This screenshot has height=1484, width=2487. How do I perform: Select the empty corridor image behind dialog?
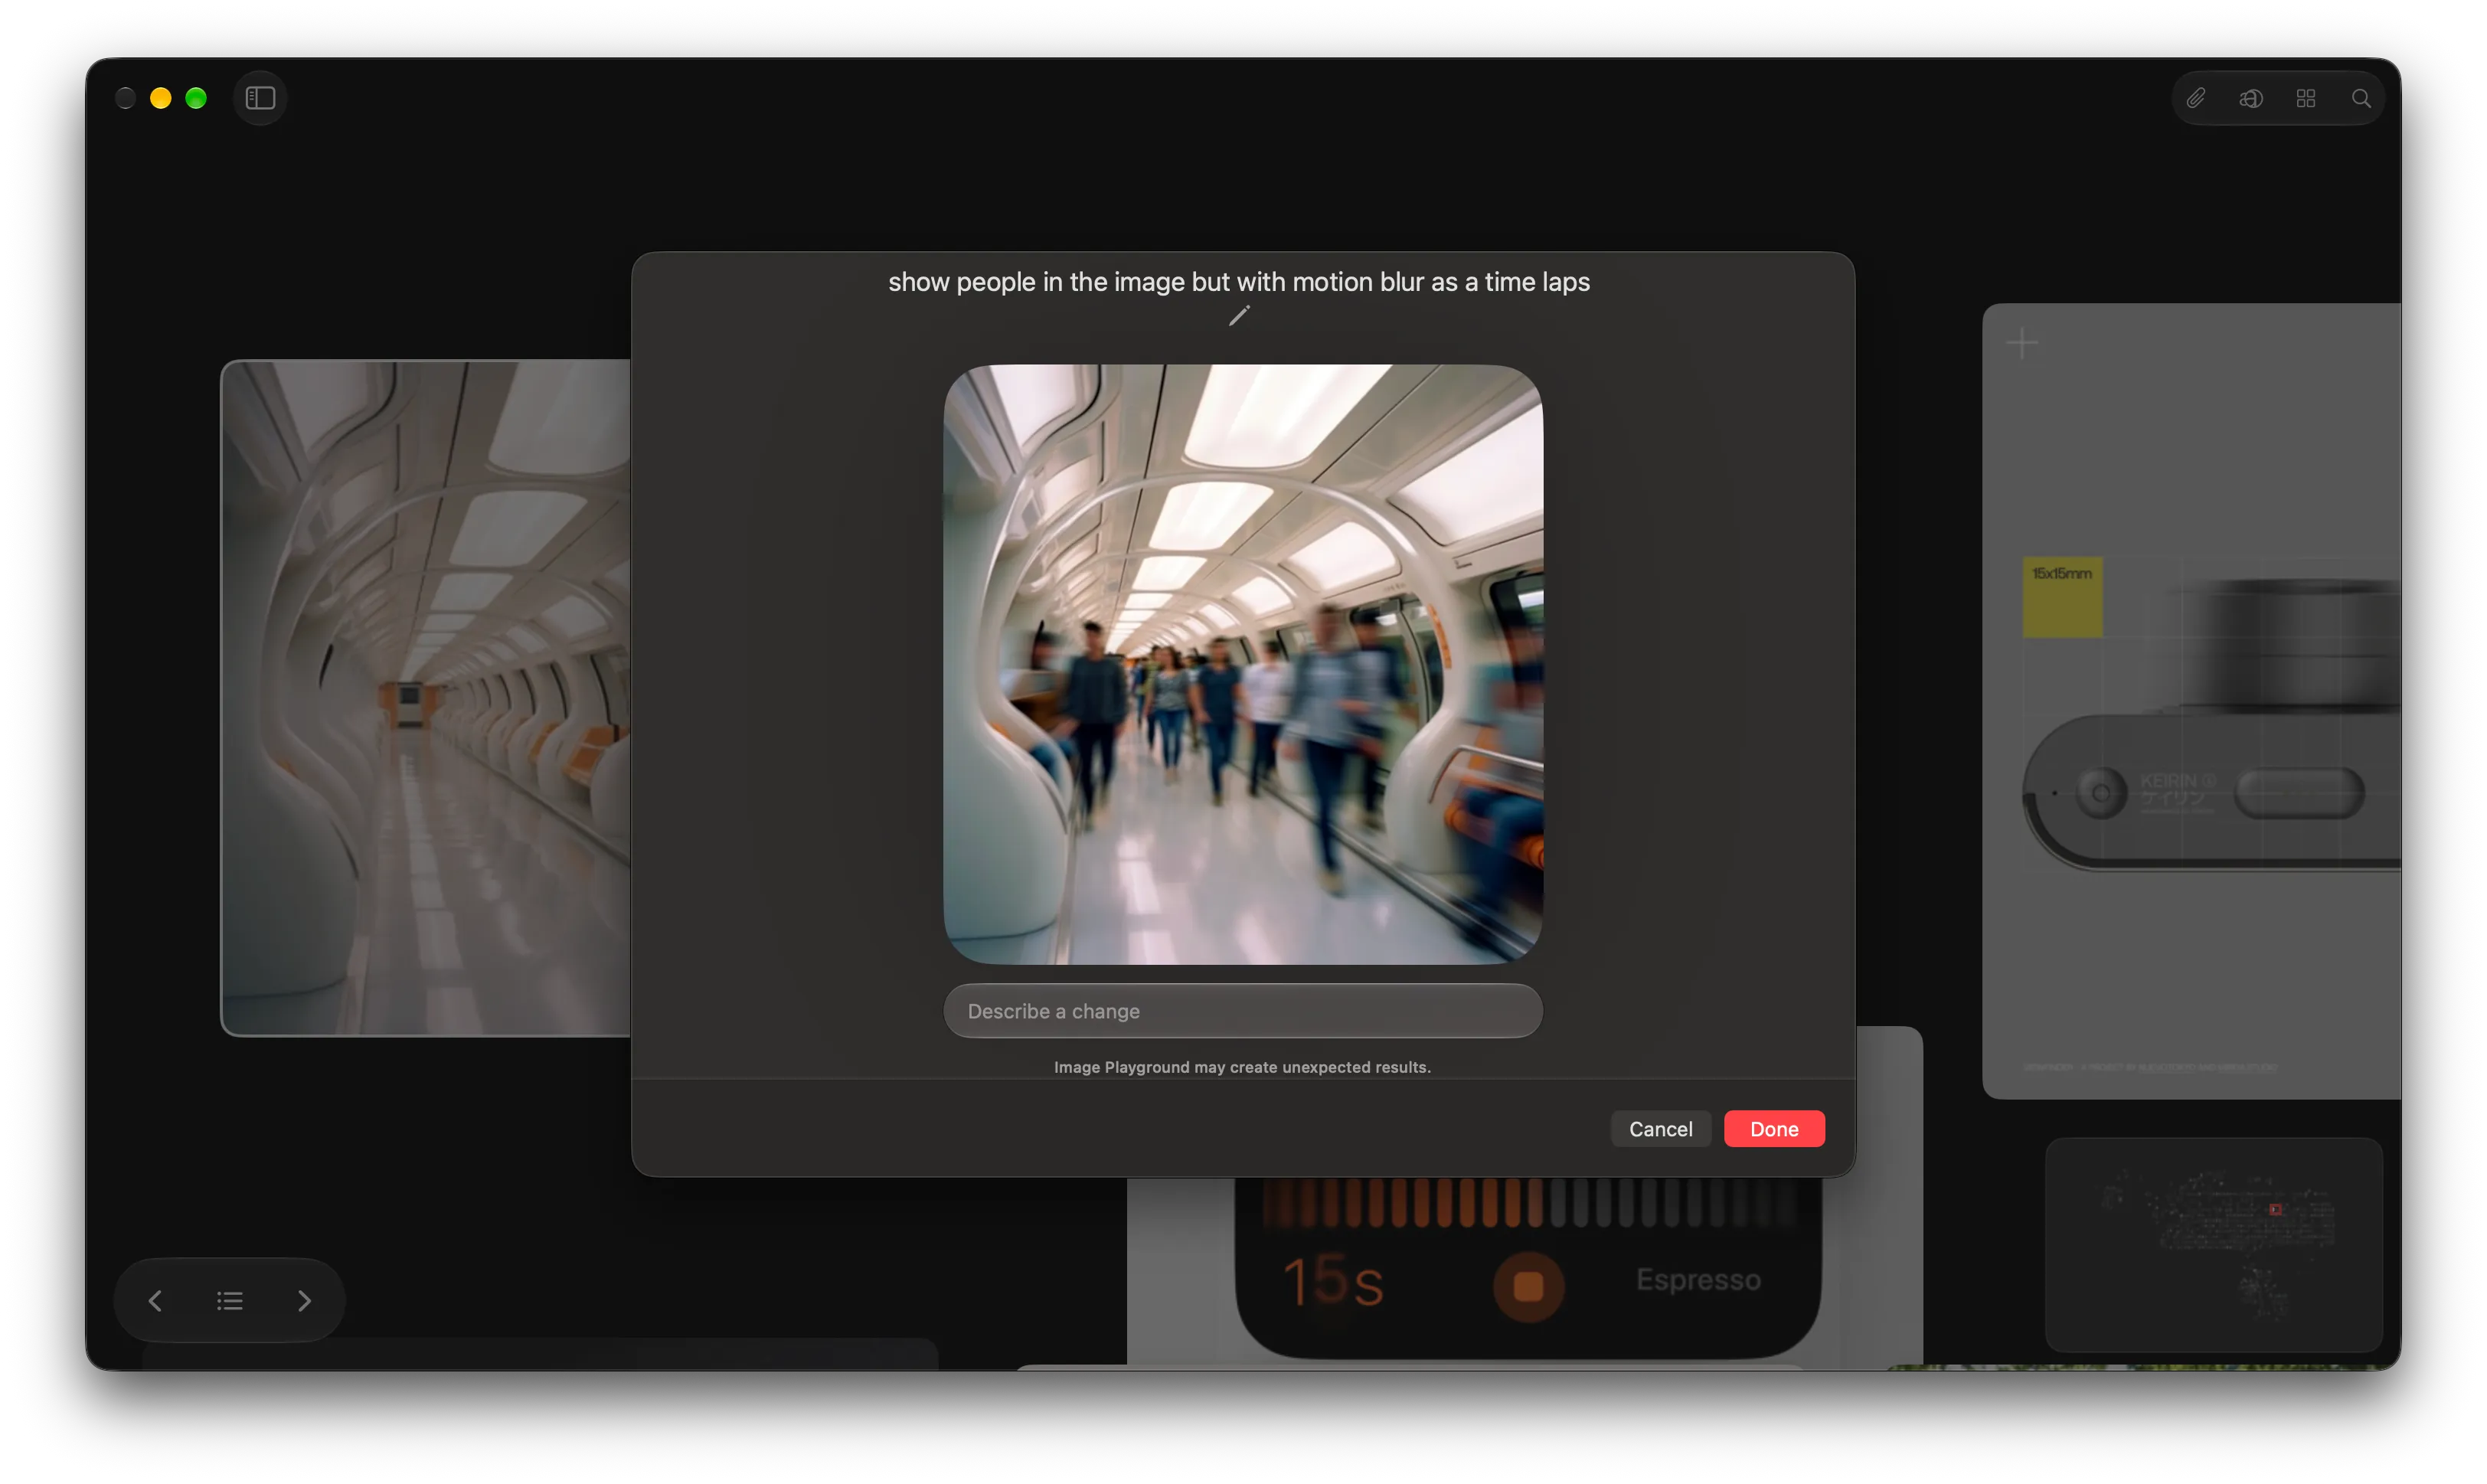click(x=426, y=697)
